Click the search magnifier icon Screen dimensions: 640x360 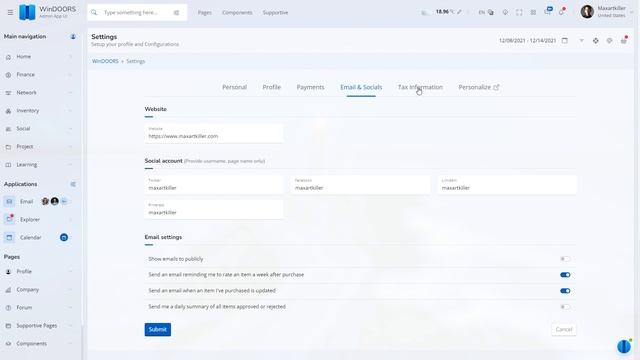(x=94, y=13)
